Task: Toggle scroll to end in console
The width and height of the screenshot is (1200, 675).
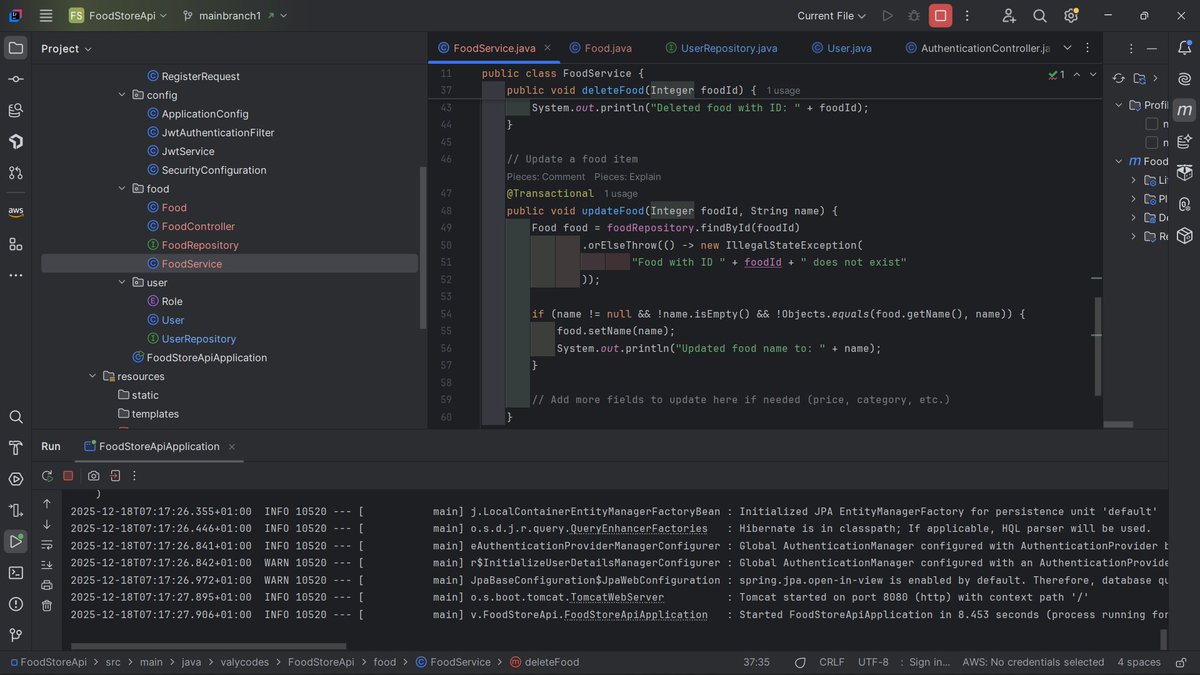Action: click(47, 565)
